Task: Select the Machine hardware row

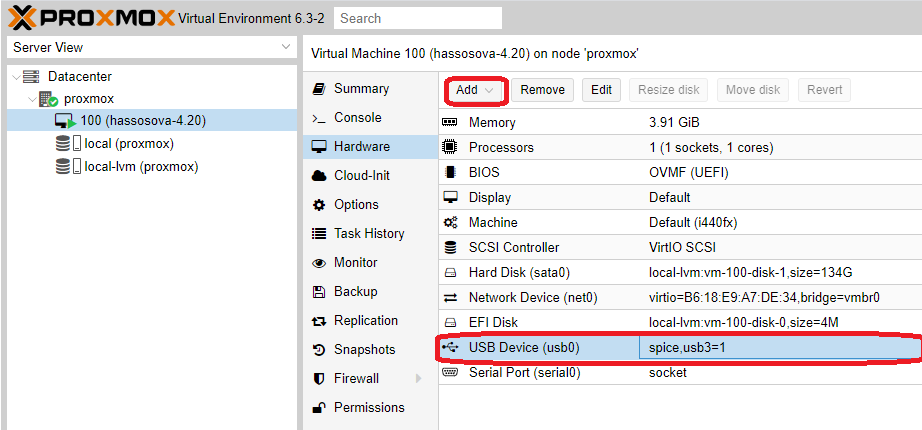Action: (x=680, y=222)
